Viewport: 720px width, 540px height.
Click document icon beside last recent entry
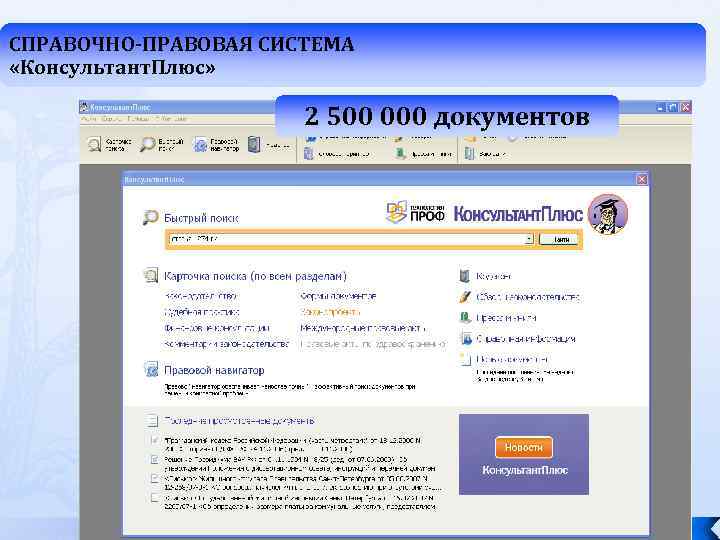(x=154, y=498)
